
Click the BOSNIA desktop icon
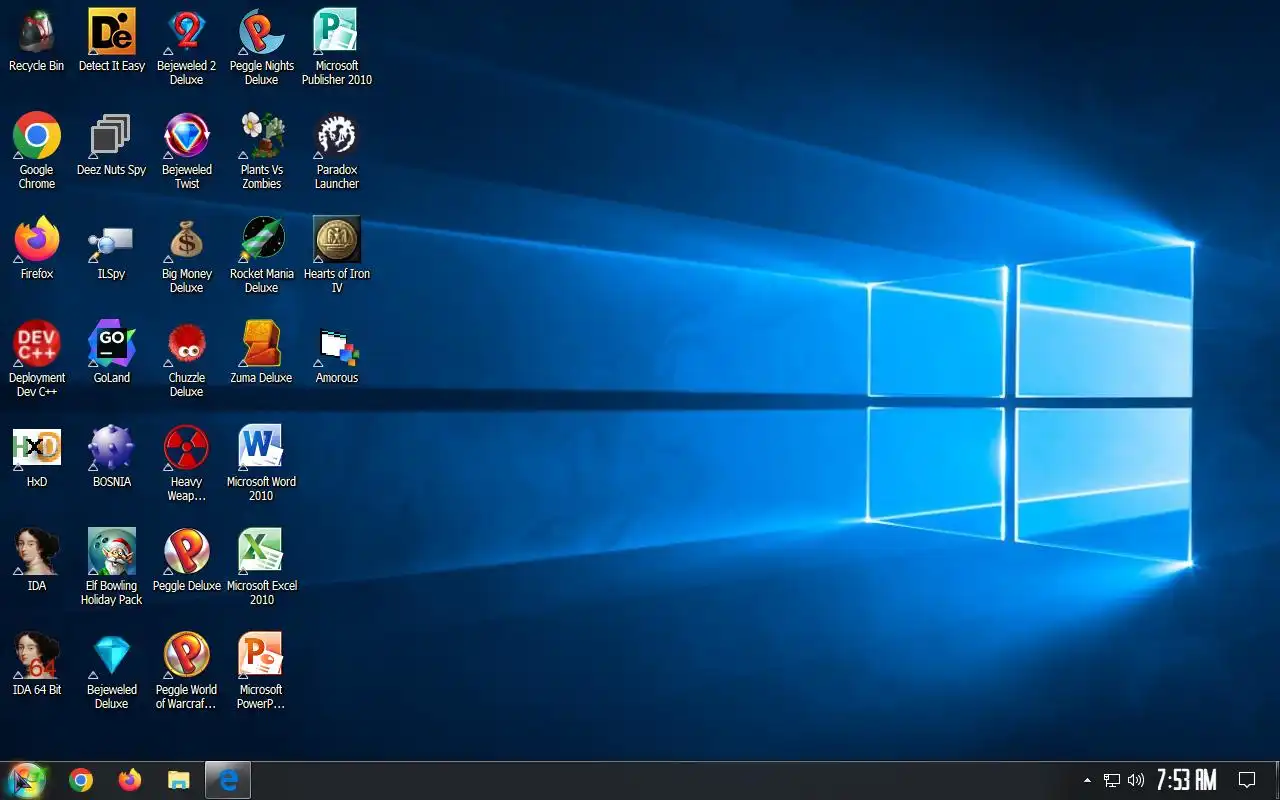coord(111,457)
